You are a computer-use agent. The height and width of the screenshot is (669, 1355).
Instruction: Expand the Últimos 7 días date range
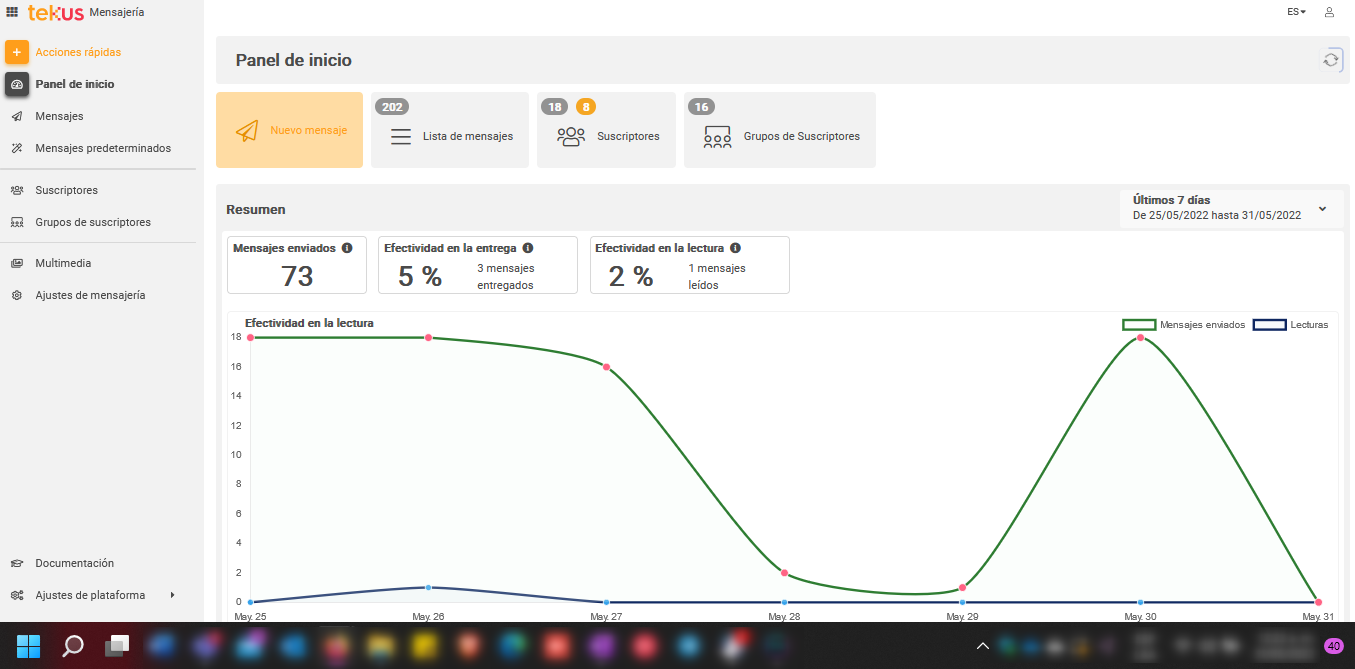(1322, 209)
